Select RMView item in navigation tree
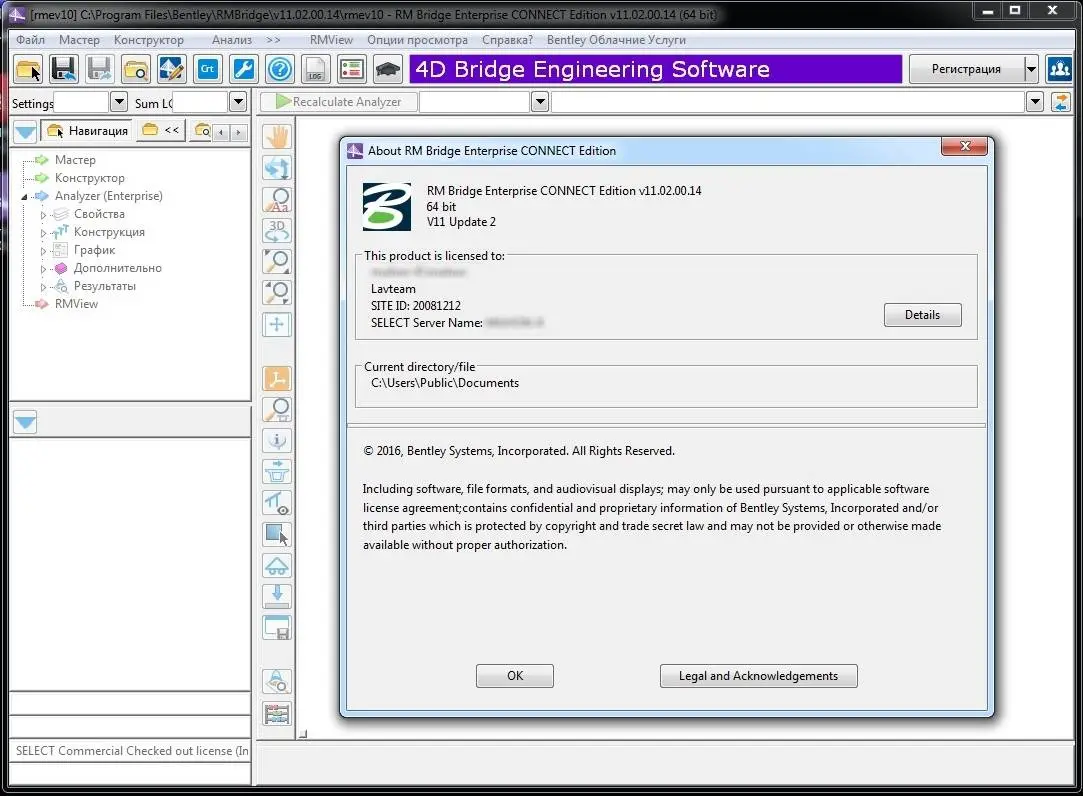Viewport: 1083px width, 796px height. (76, 303)
